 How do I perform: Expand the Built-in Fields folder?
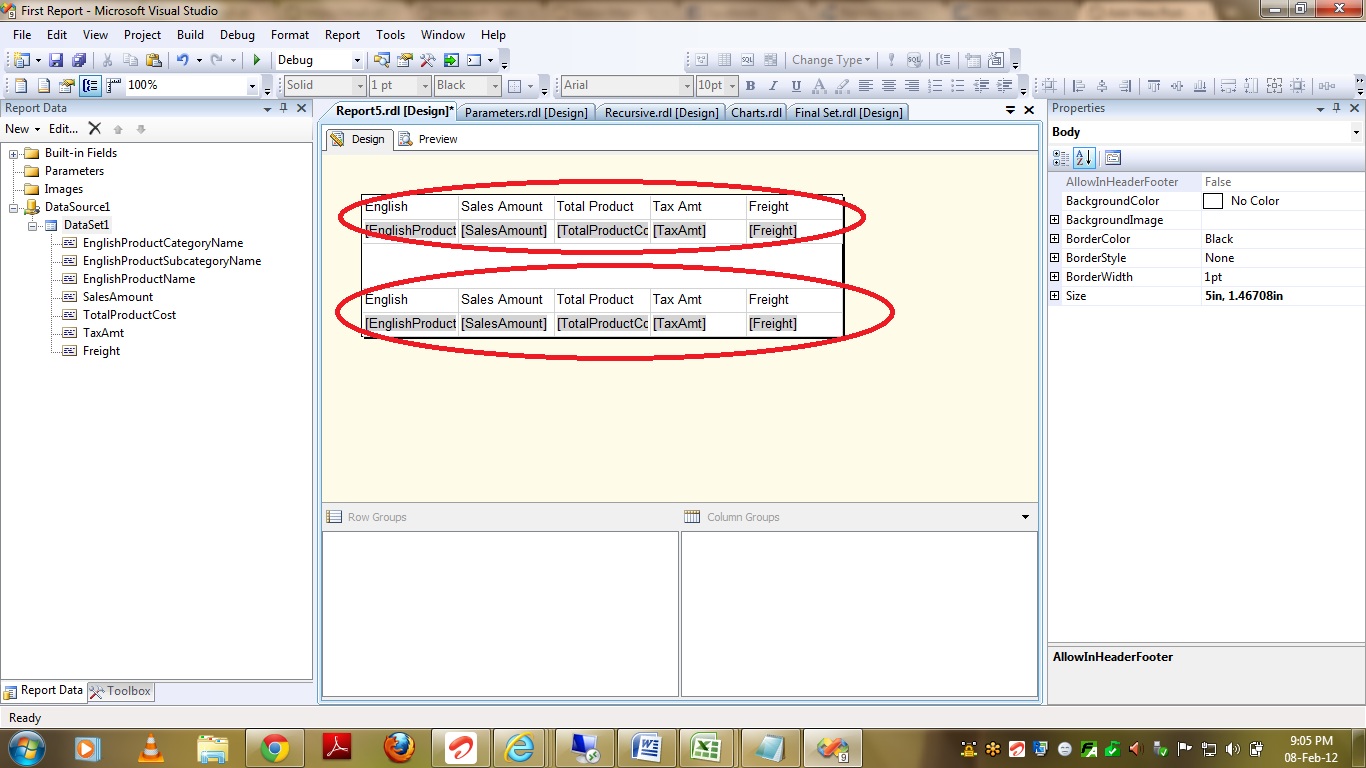pyautogui.click(x=14, y=153)
